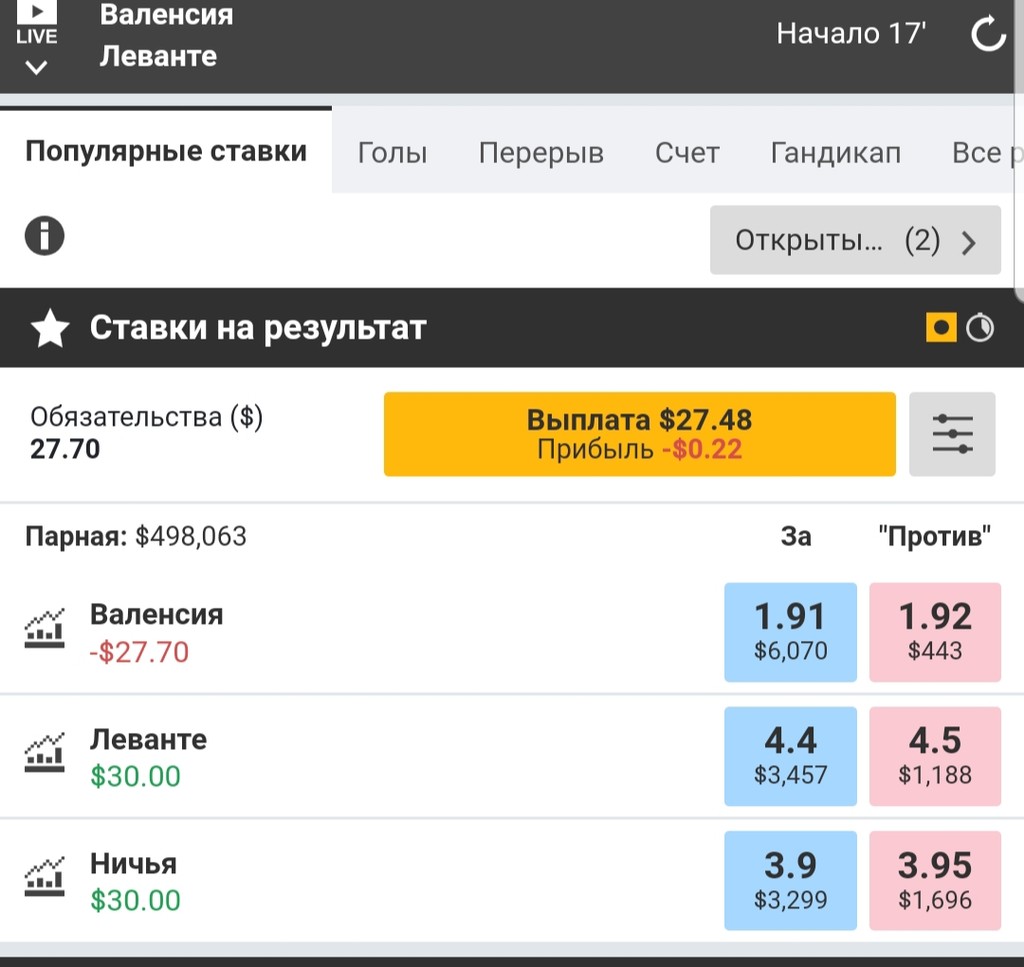
Task: Lay Леванте at odds 4.5
Action: 935,756
